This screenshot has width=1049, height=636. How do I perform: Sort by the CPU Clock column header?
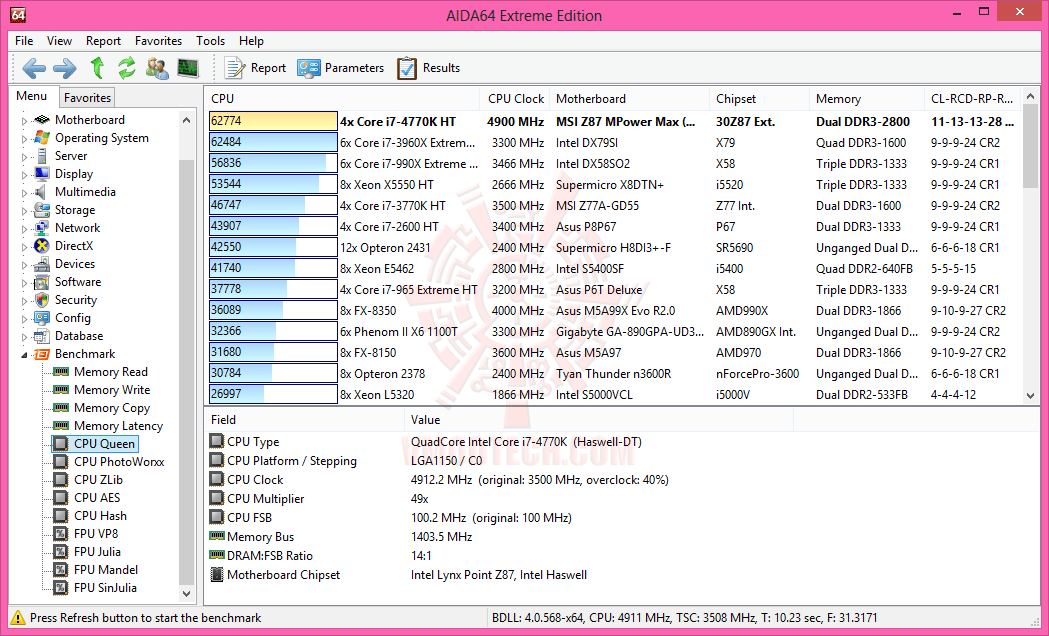click(x=515, y=99)
